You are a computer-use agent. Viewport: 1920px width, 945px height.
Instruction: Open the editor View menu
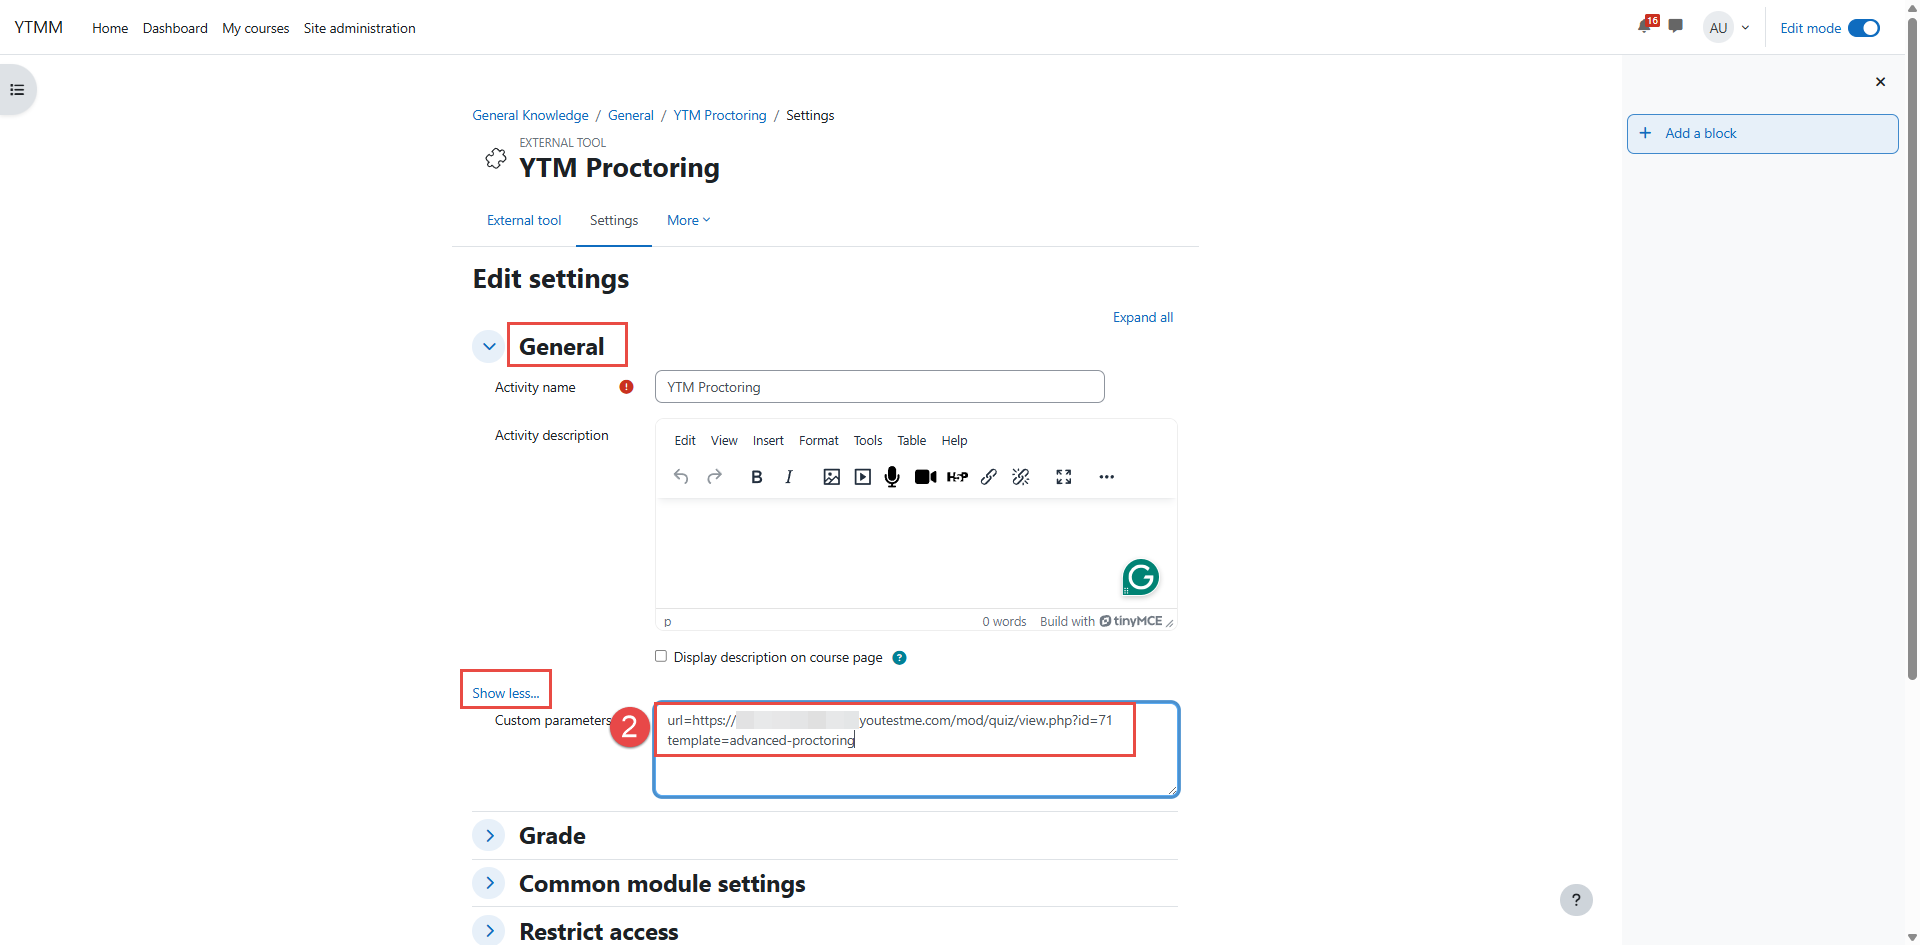(724, 441)
